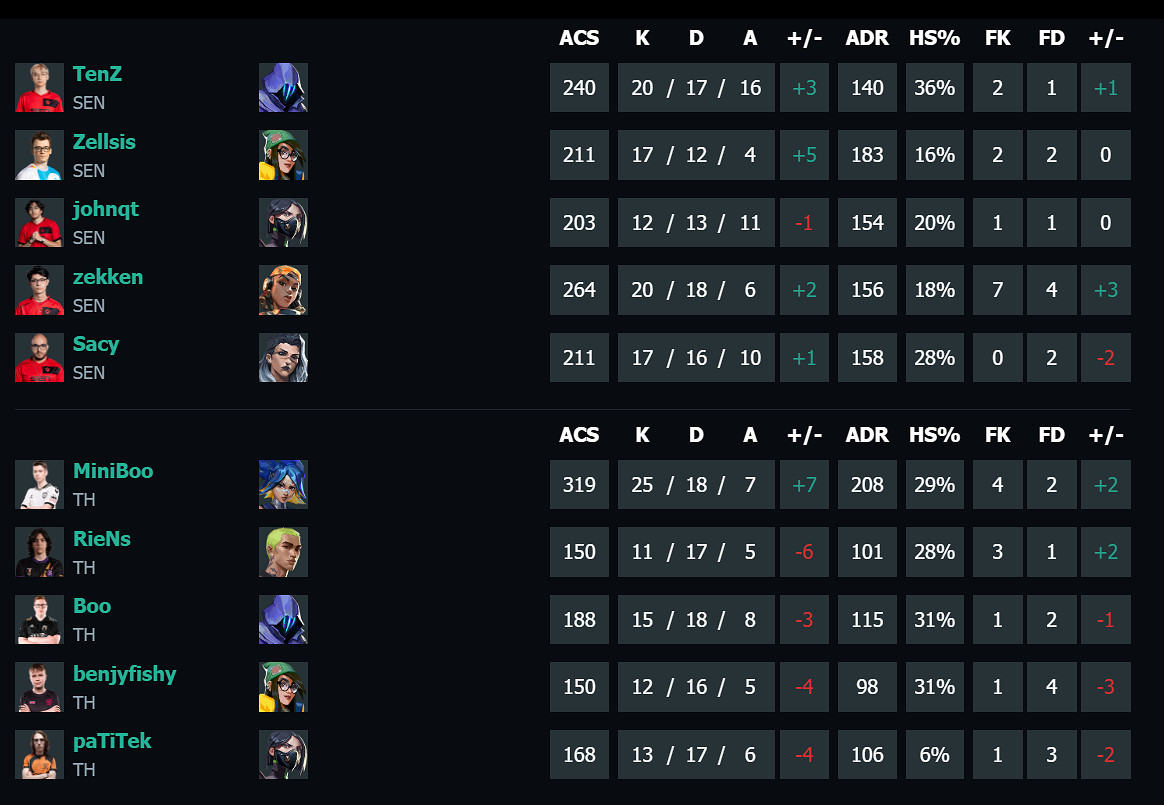This screenshot has height=805, width=1164.
Task: Click the Omen agent icon beside TenZ
Action: coord(283,88)
